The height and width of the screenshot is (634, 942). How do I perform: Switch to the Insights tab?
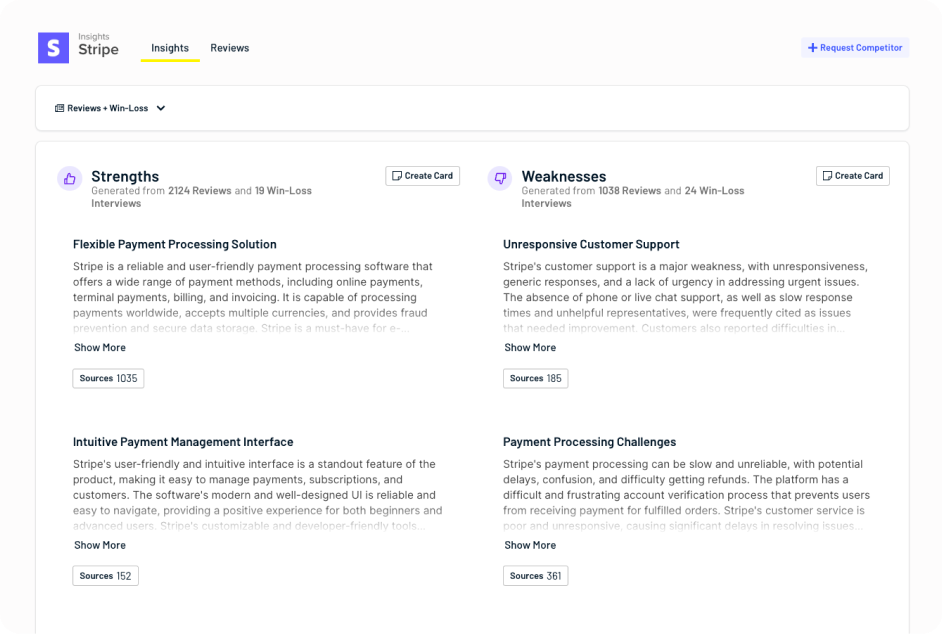click(170, 47)
